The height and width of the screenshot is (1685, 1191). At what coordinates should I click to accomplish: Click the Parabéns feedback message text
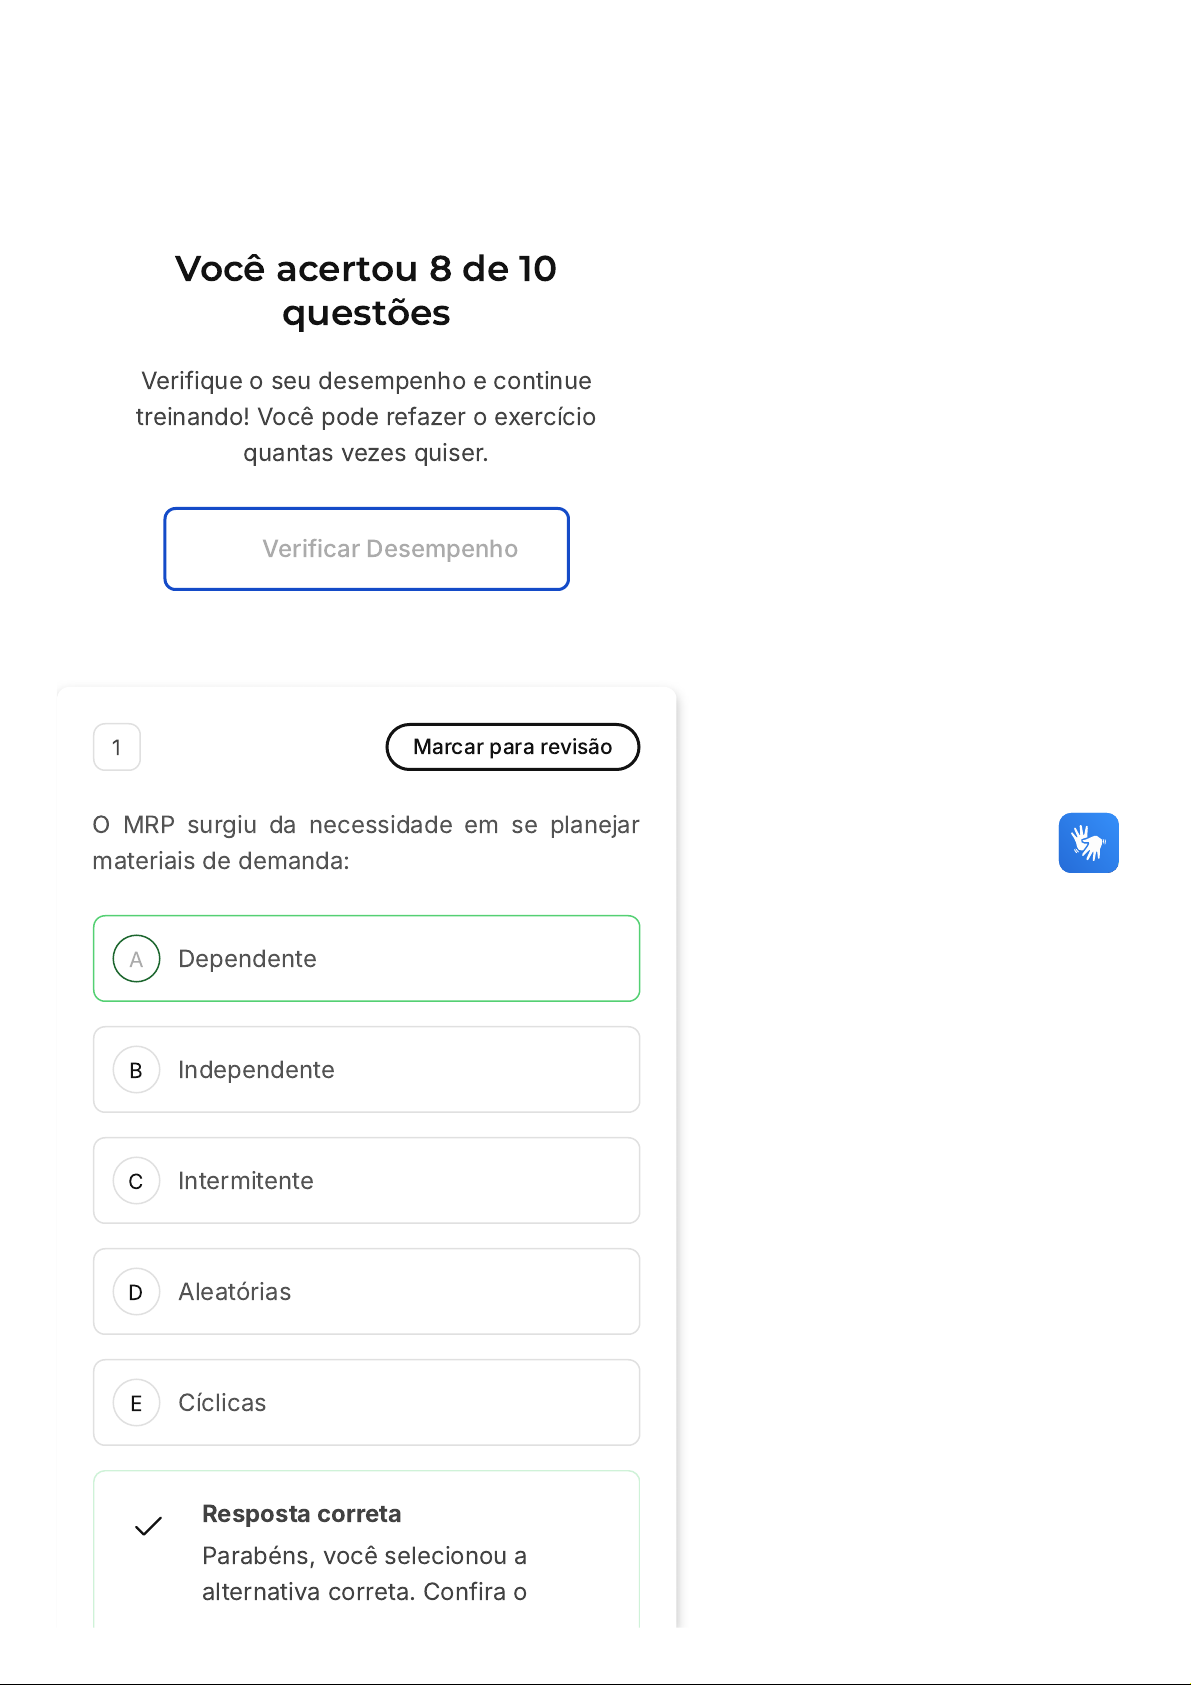pos(364,1574)
